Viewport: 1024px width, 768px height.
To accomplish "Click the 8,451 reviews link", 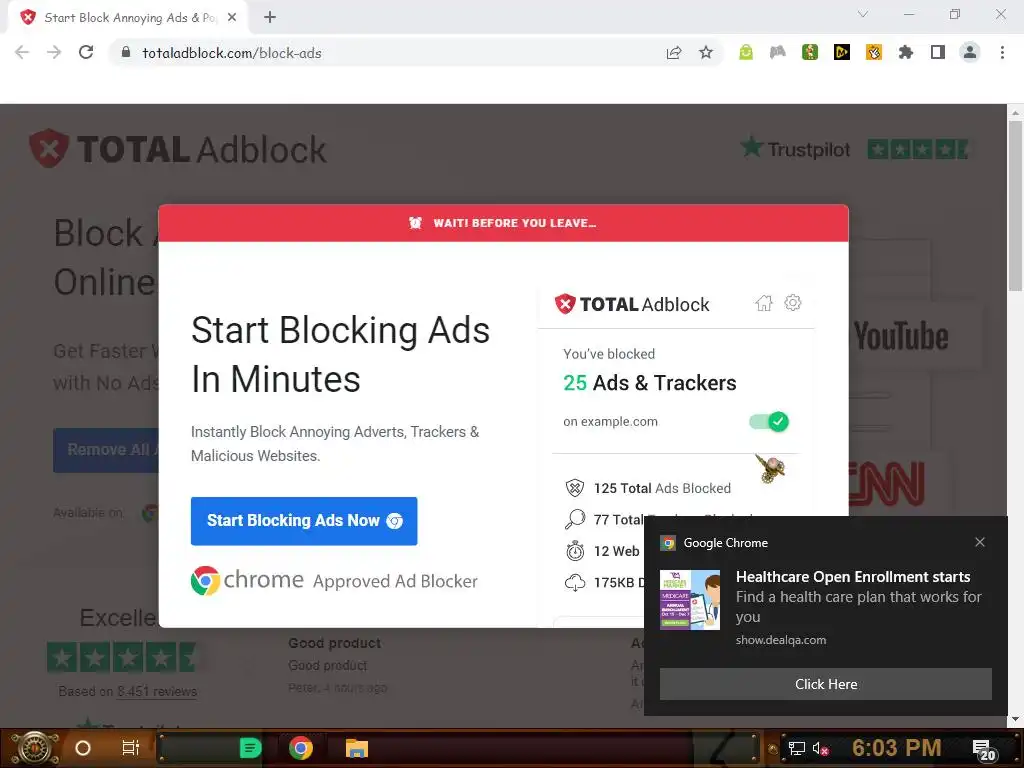I will [x=157, y=691].
